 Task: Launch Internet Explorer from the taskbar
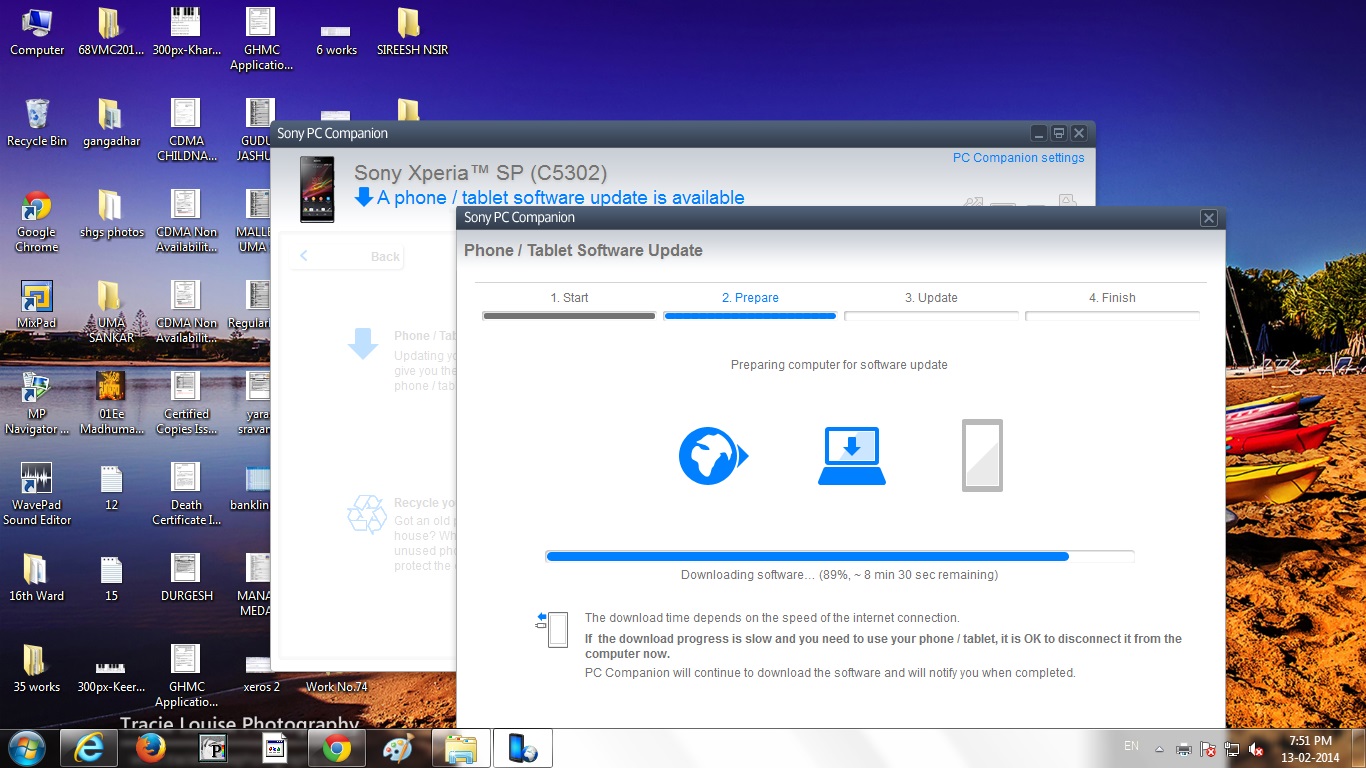coord(87,748)
